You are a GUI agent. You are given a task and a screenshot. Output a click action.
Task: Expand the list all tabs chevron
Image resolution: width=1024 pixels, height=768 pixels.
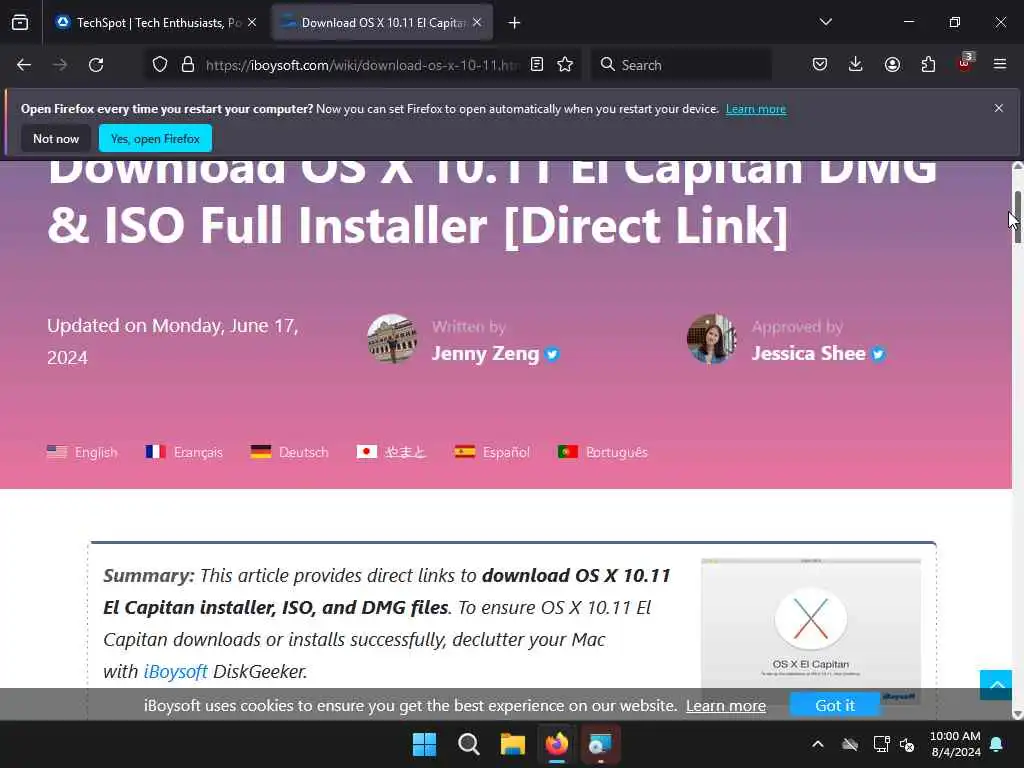click(825, 22)
